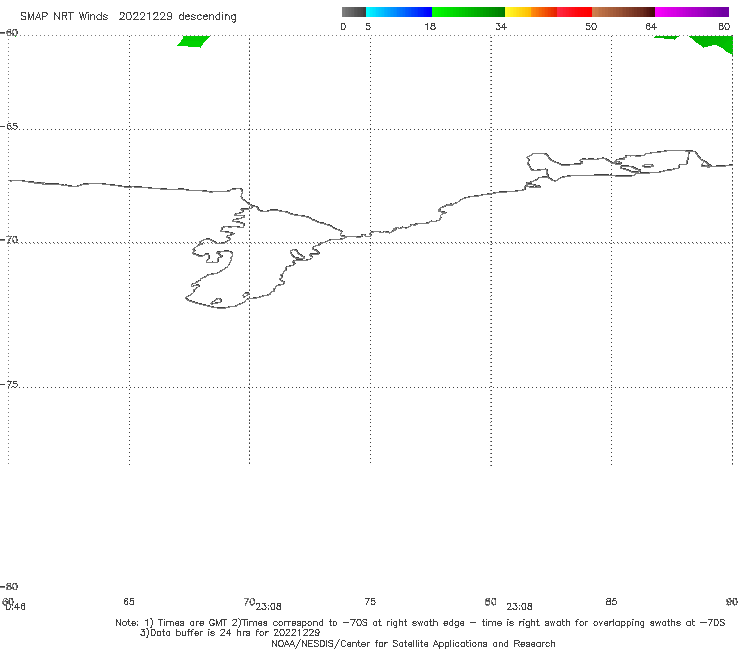Click the longitude label "75" on the bottom axis
740x650 pixels.
click(370, 601)
